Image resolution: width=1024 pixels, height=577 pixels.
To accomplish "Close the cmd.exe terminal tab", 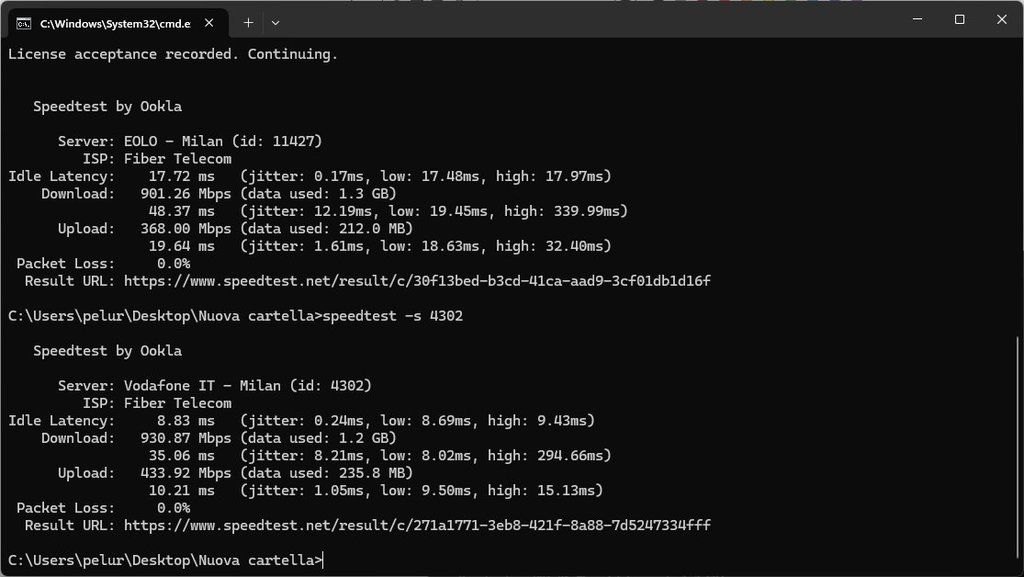I will click(210, 22).
